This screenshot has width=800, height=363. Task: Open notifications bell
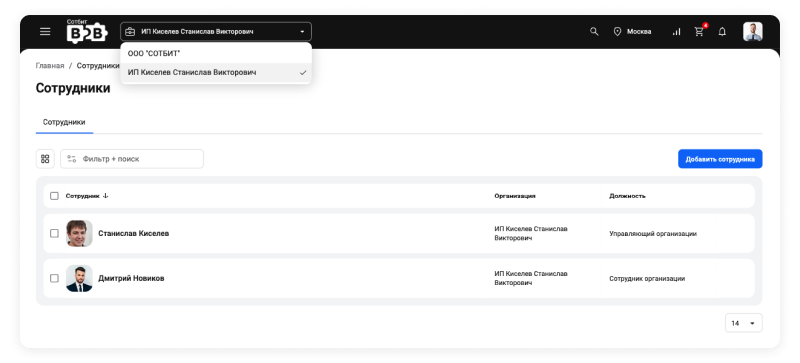click(x=722, y=32)
